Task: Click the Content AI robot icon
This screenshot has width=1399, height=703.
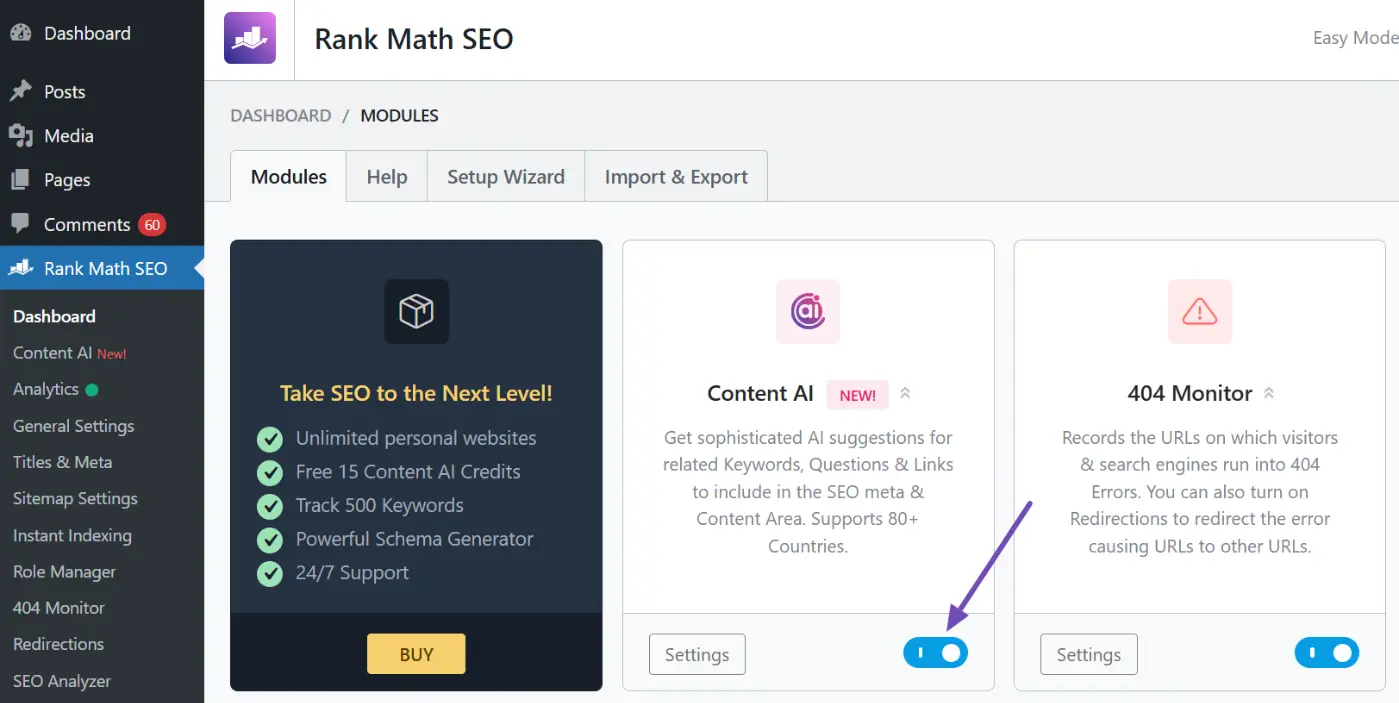Action: [x=807, y=311]
